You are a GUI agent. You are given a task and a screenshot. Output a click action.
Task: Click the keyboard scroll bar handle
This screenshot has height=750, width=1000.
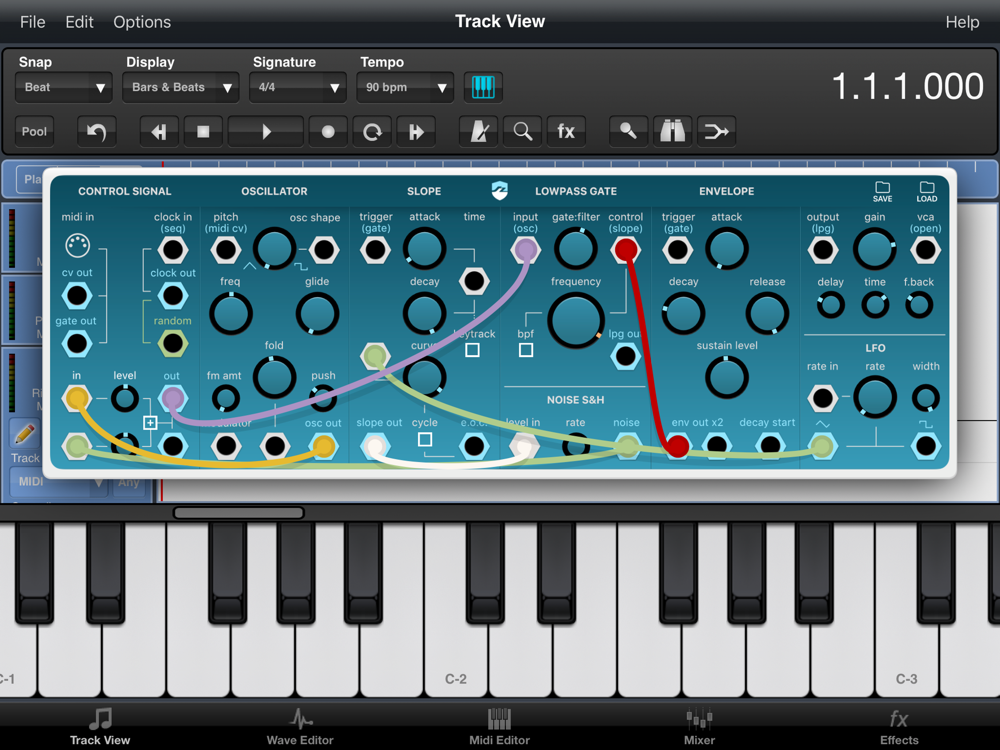click(239, 513)
